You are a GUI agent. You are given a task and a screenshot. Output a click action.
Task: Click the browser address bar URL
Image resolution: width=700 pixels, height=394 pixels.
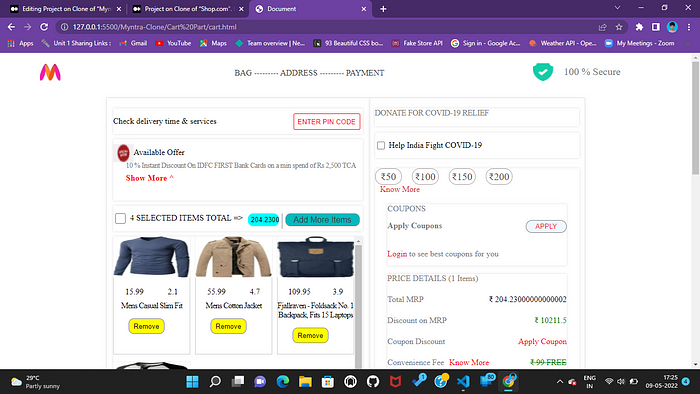coord(154,27)
